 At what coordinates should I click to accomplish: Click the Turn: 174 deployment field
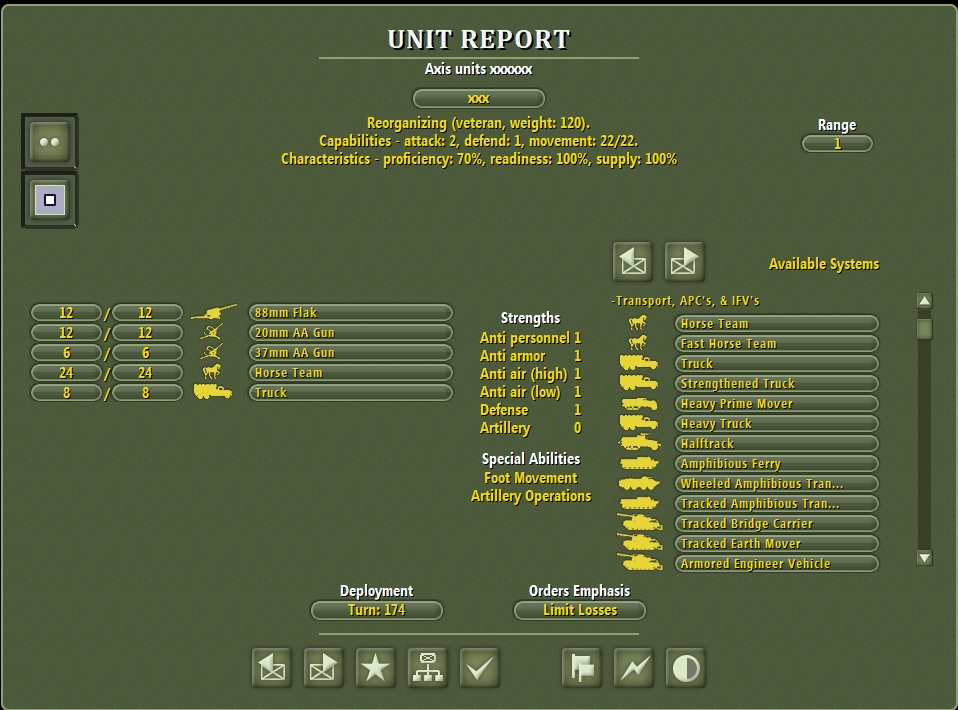point(376,610)
